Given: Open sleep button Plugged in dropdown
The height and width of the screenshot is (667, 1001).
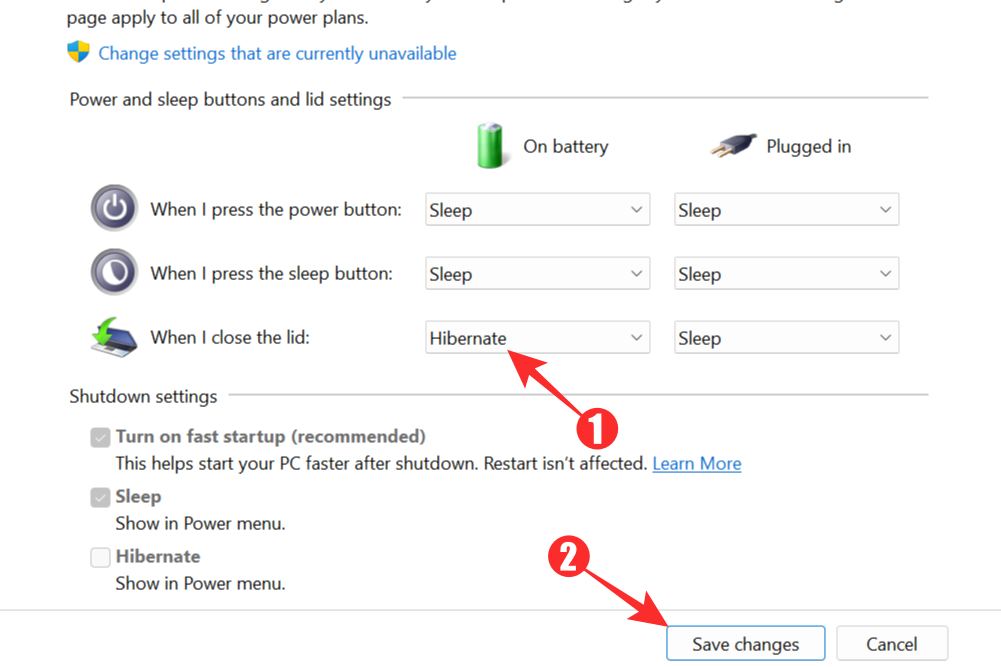Looking at the screenshot, I should pos(786,274).
